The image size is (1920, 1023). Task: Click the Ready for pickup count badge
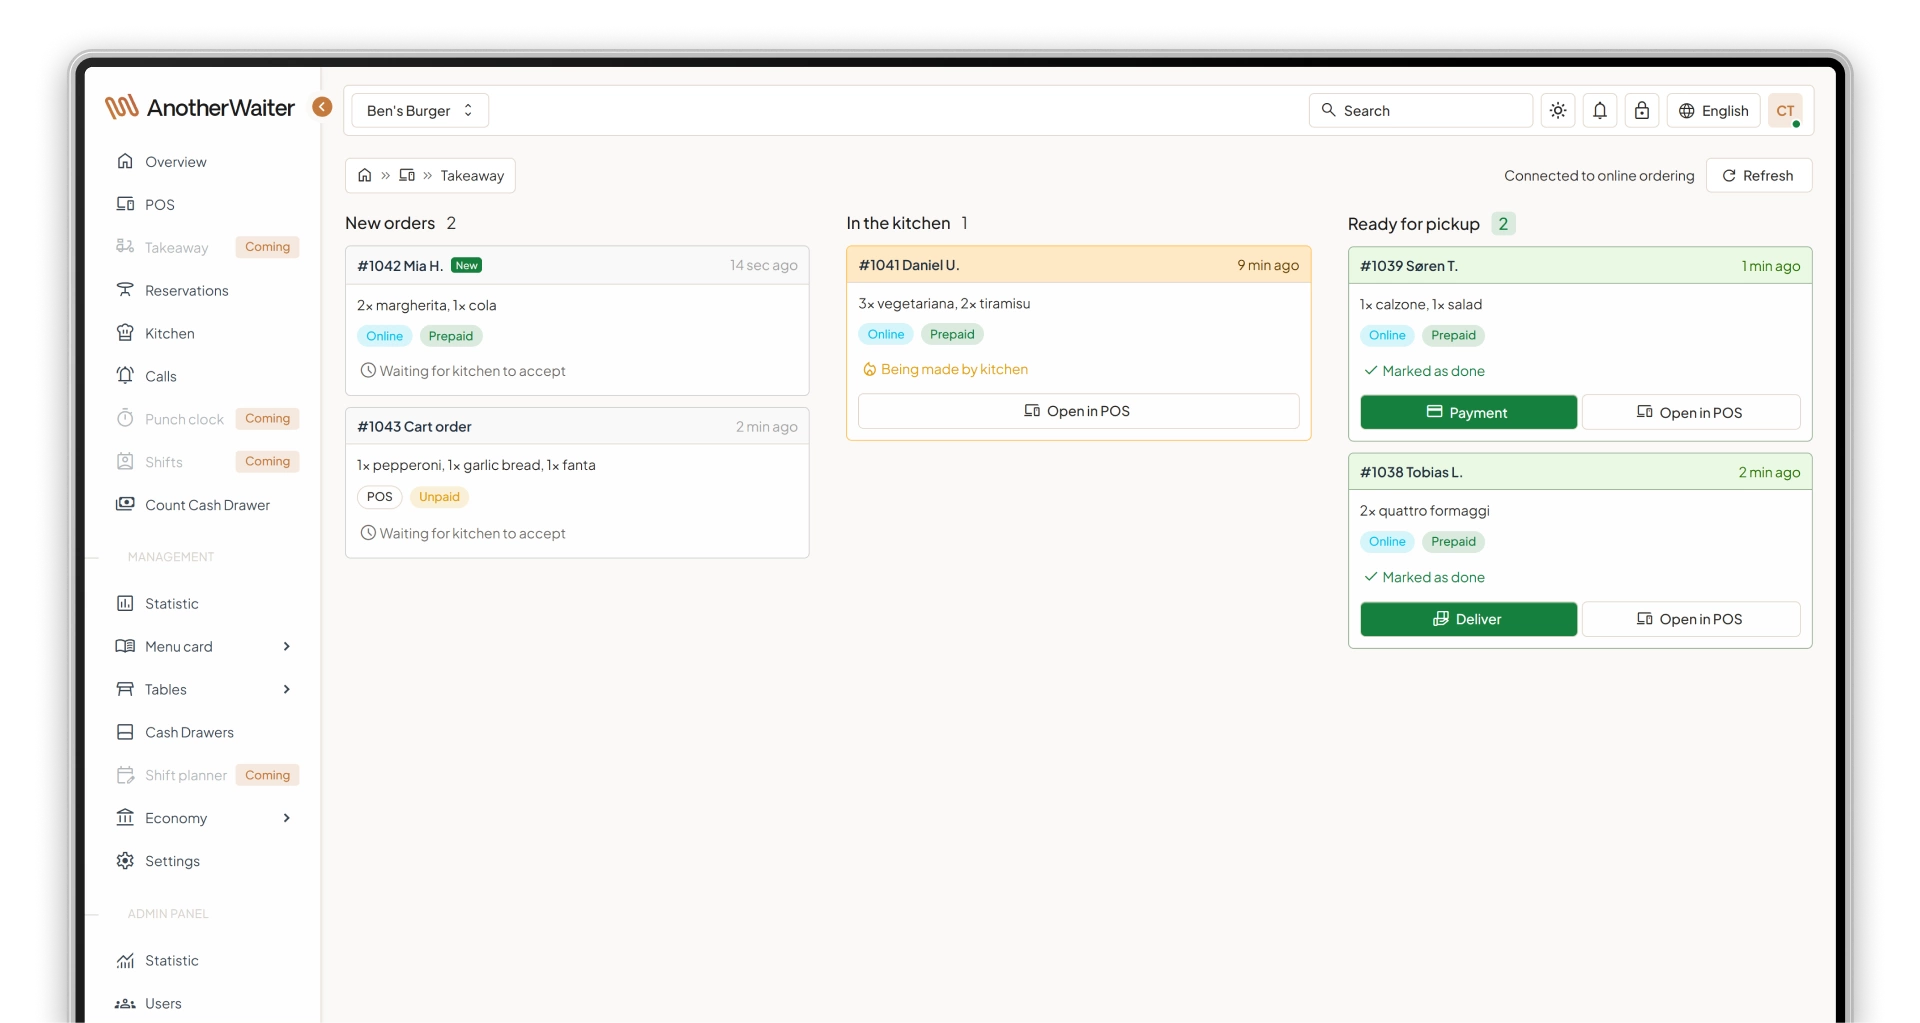[1503, 224]
